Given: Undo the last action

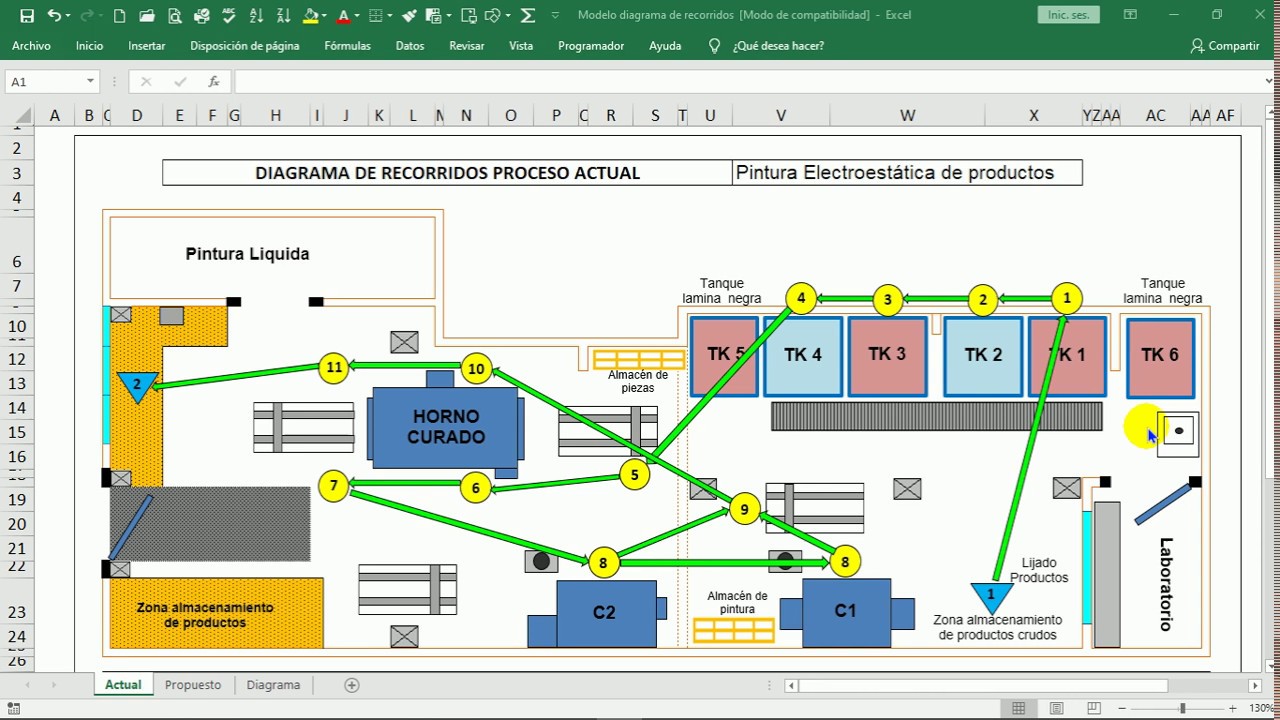Looking at the screenshot, I should coord(54,15).
